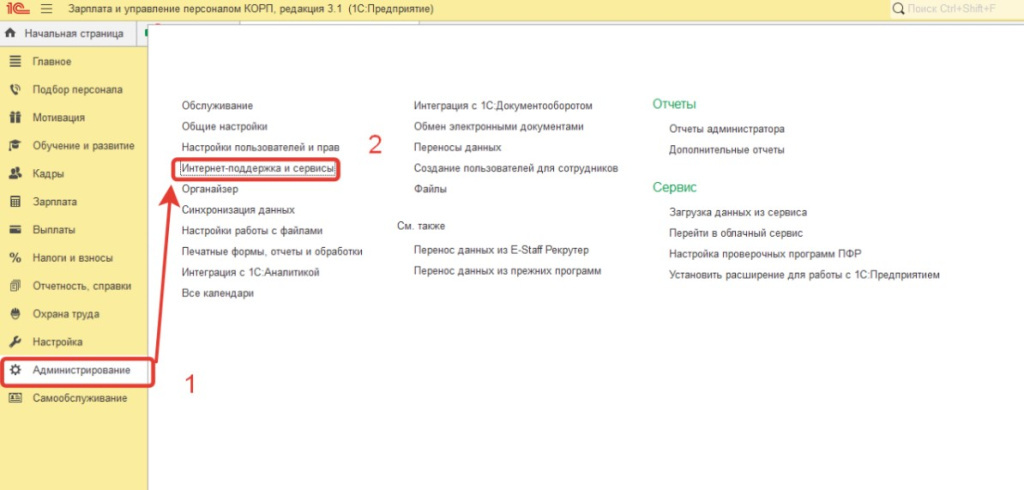The width and height of the screenshot is (1024, 490).
Task: Open Синхронизация данных
Action: click(238, 210)
